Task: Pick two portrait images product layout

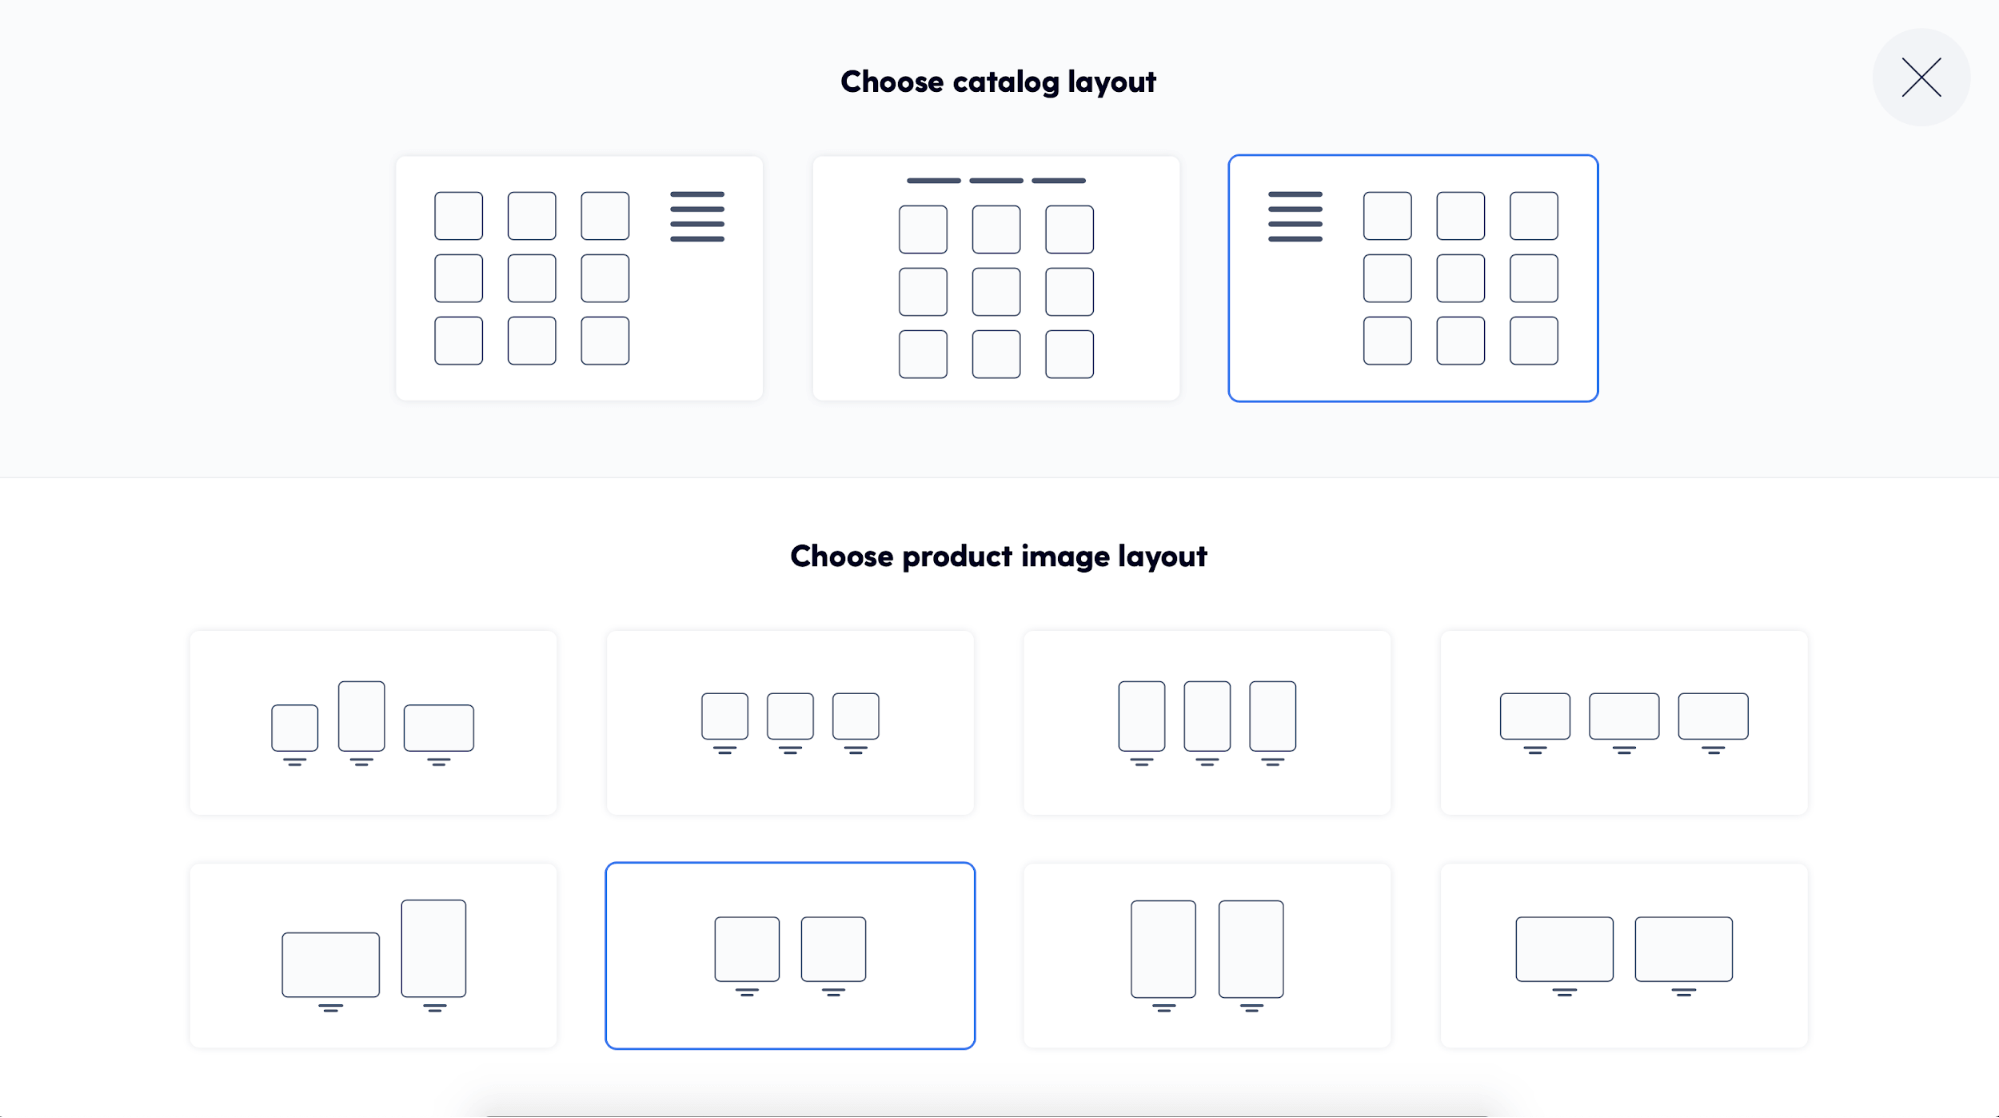Action: coord(1207,956)
